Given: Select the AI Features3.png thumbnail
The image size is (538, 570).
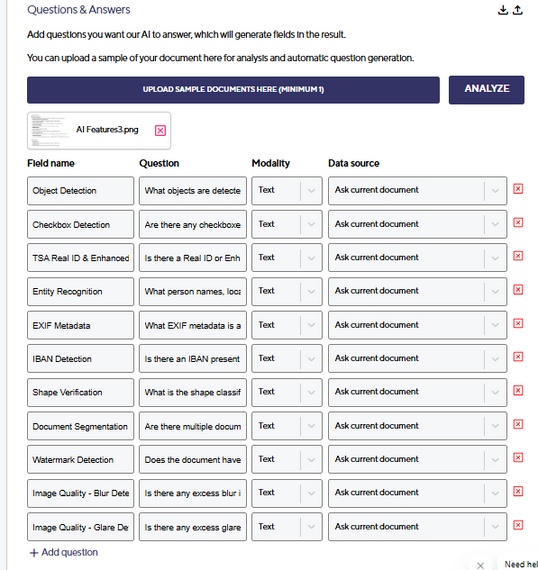Looking at the screenshot, I should pyautogui.click(x=49, y=131).
